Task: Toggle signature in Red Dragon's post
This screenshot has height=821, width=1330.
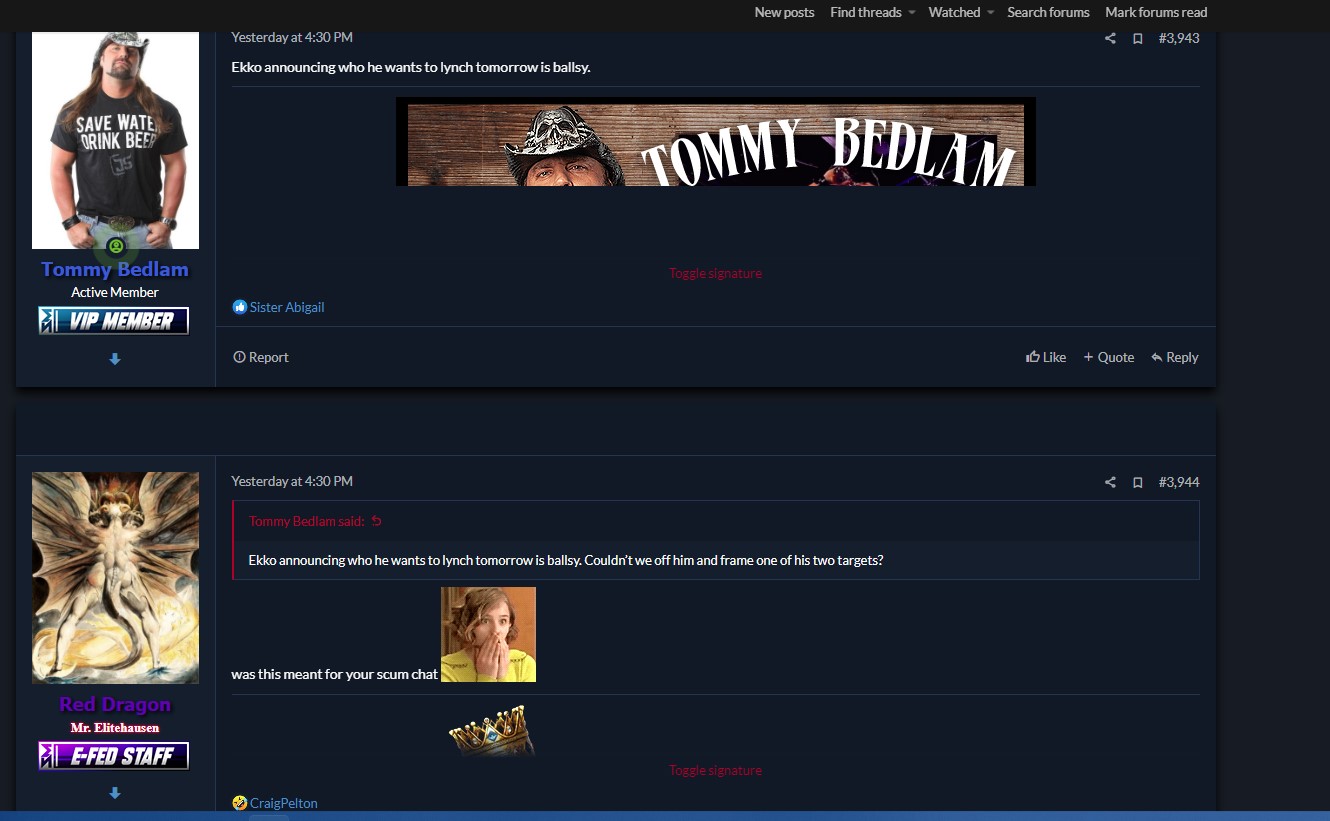Action: coord(715,770)
